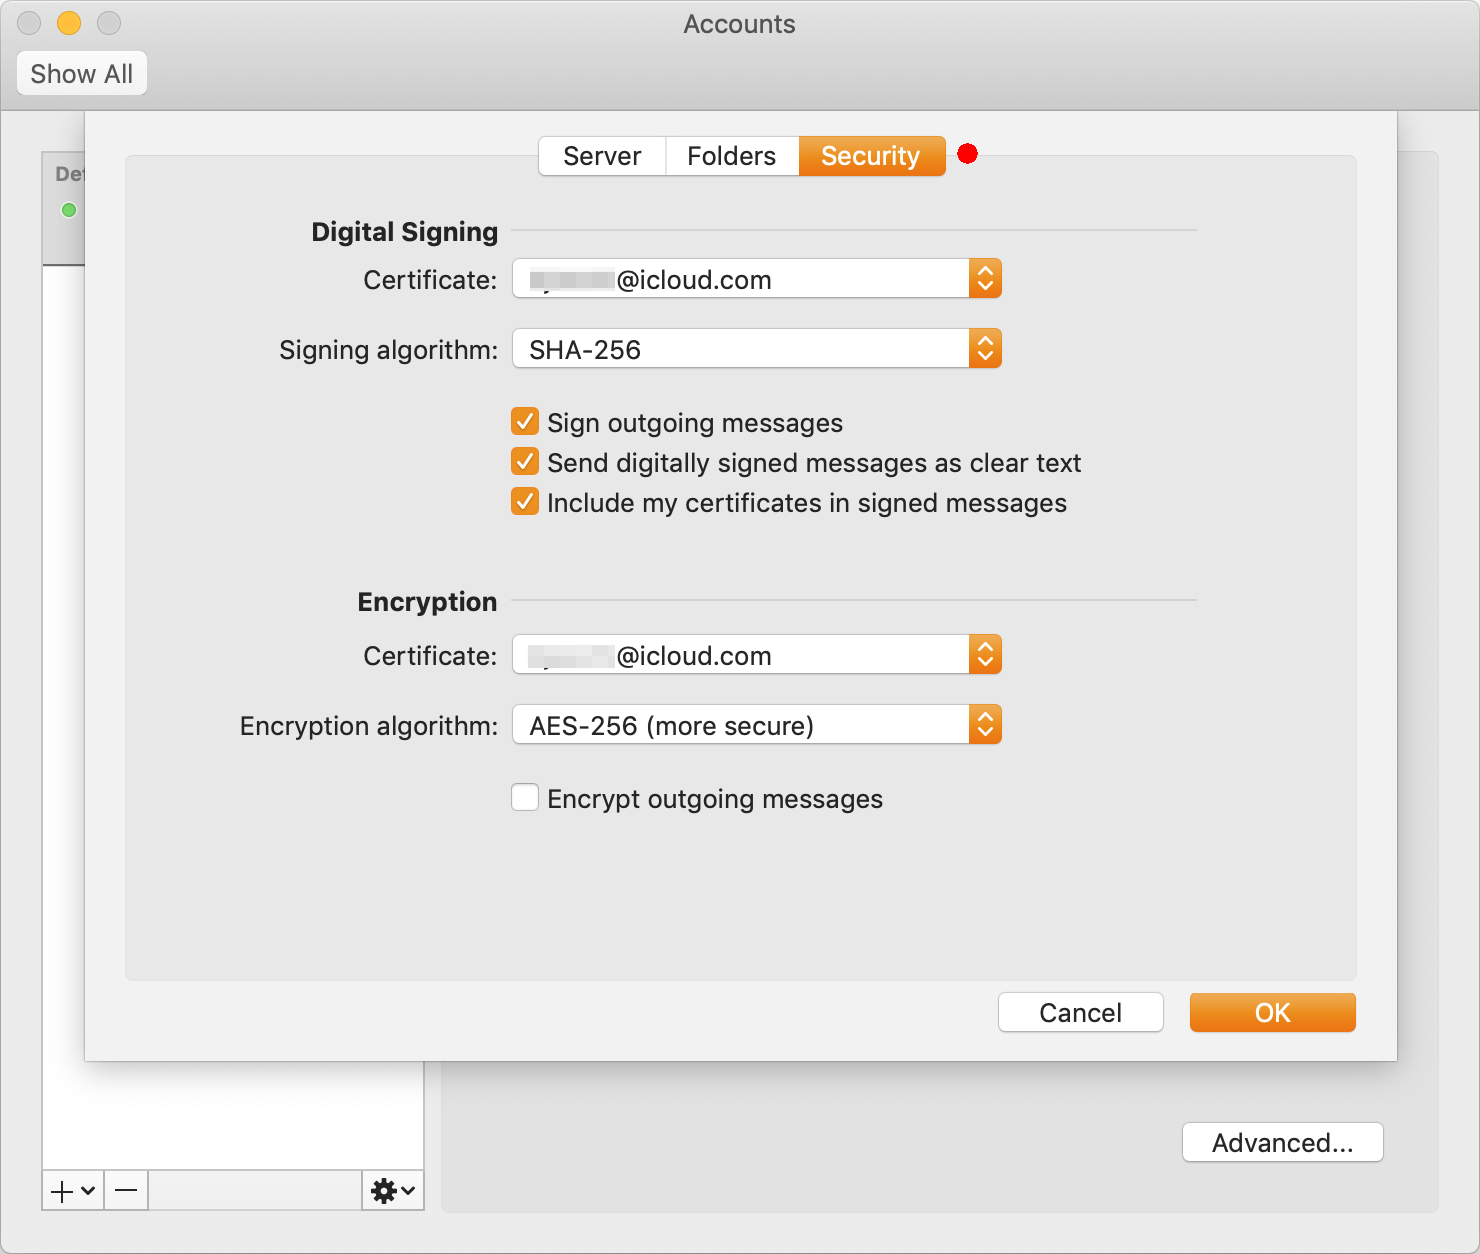Viewport: 1480px width, 1254px height.
Task: Click the yellow minimize window button
Action: point(69,23)
